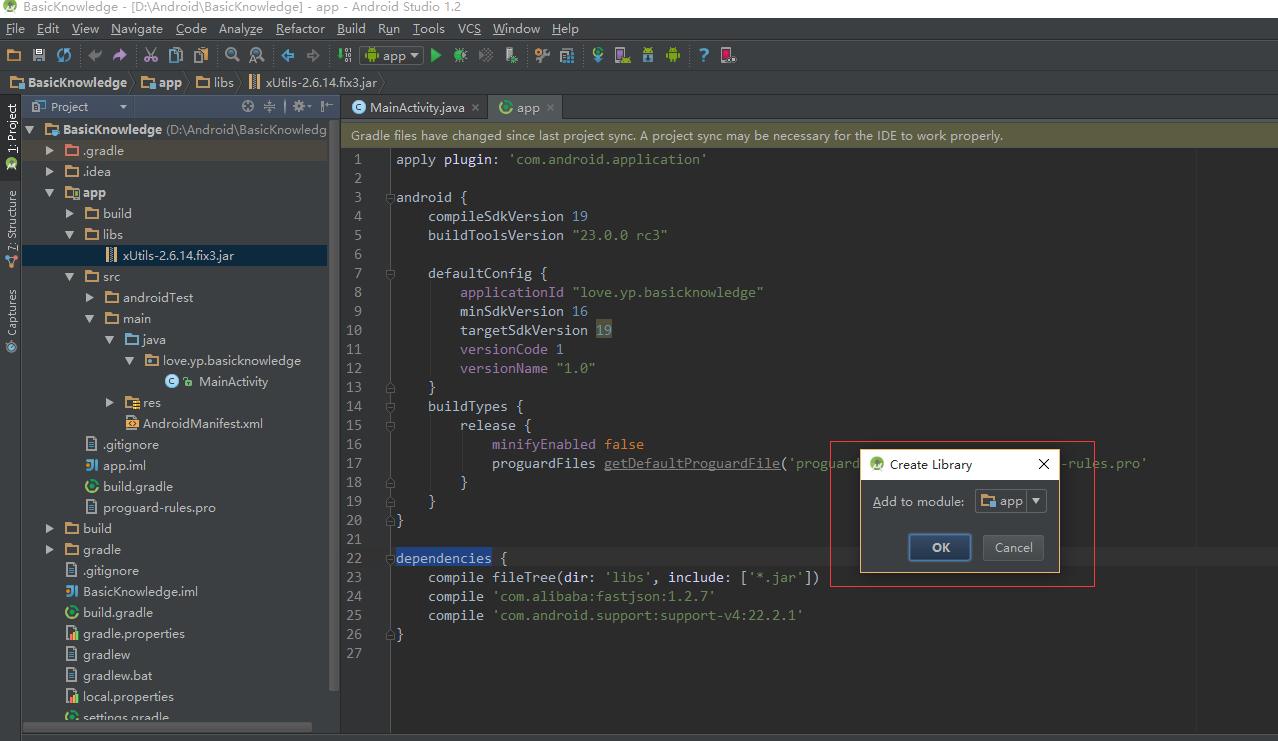Open the Android Device Monitor icon

click(x=673, y=55)
